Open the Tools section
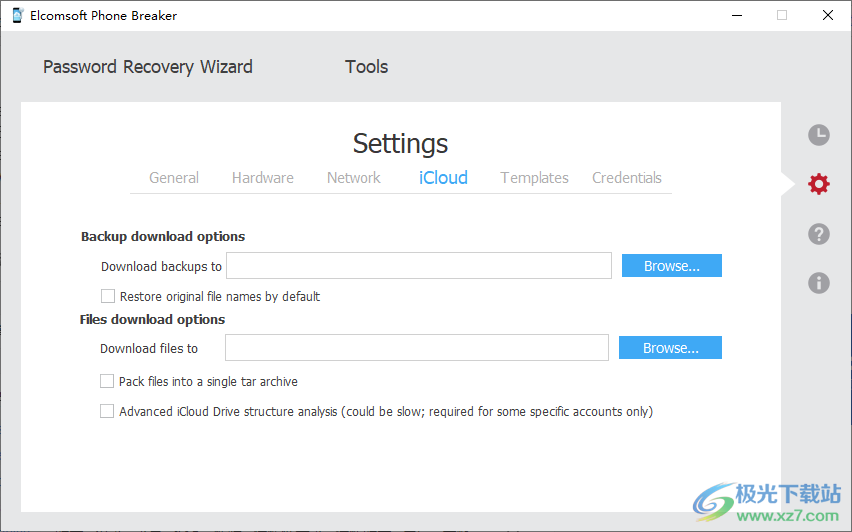 367,67
